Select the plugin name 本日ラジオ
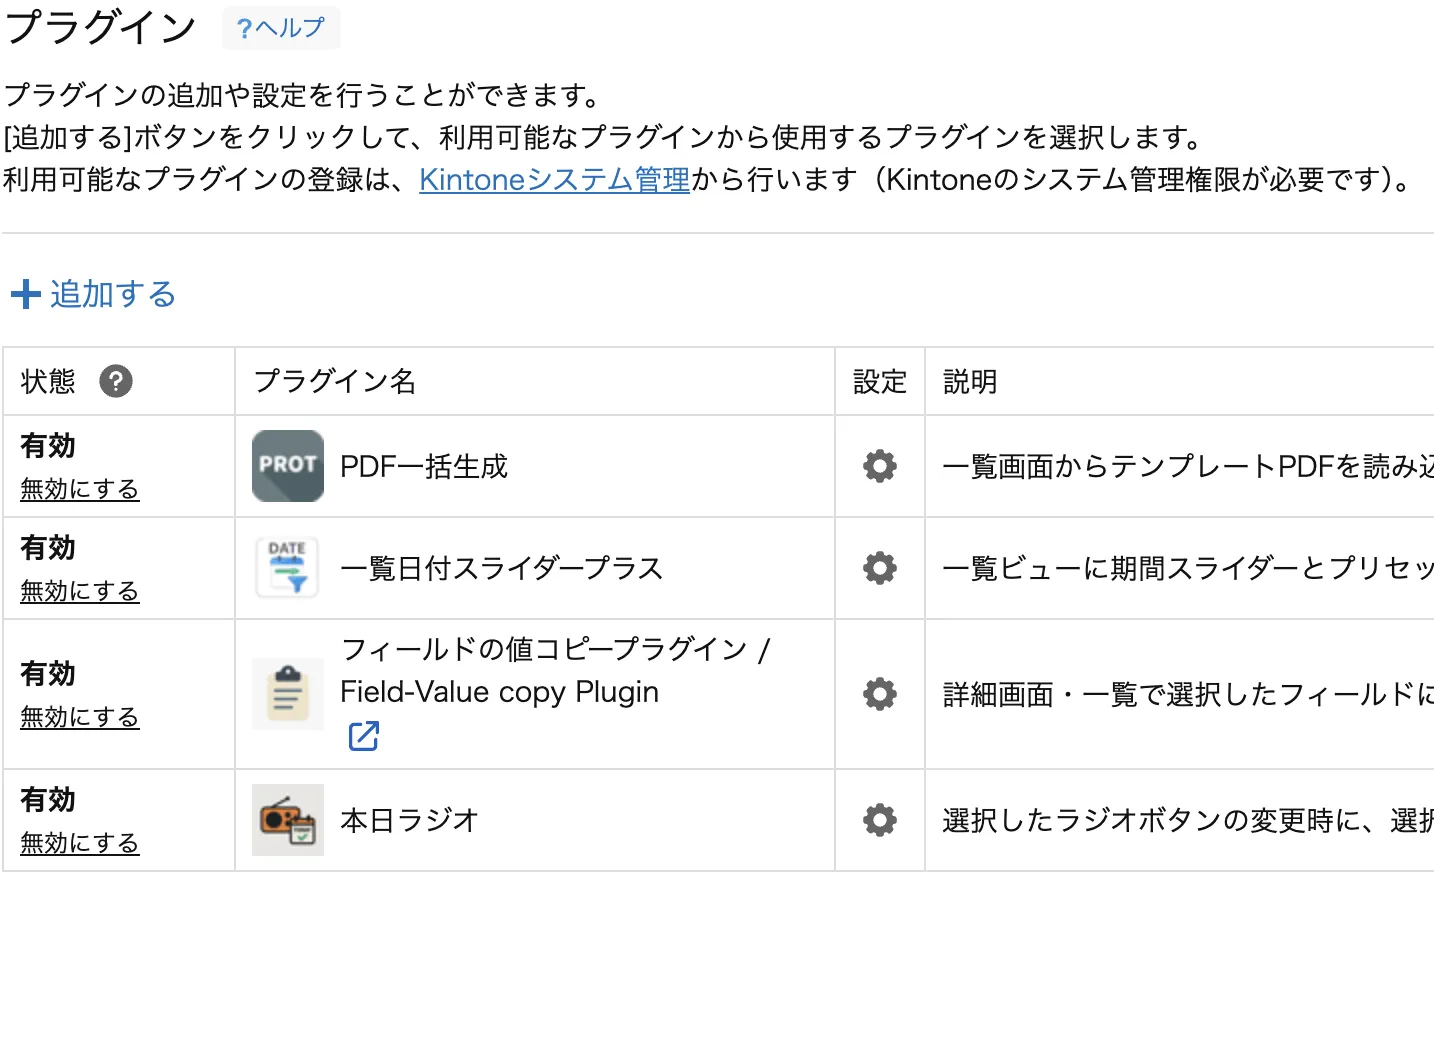Image resolution: width=1434 pixels, height=1052 pixels. click(x=409, y=820)
